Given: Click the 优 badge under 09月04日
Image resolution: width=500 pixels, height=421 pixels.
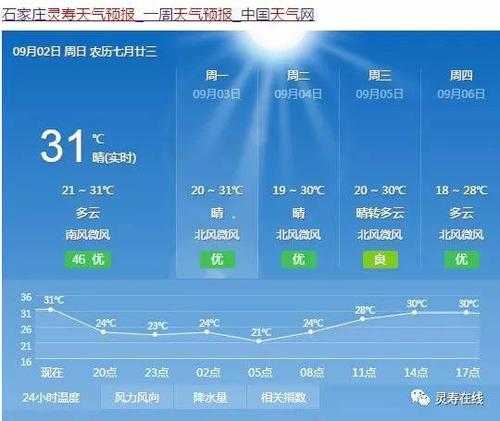Looking at the screenshot, I should pyautogui.click(x=298, y=259).
